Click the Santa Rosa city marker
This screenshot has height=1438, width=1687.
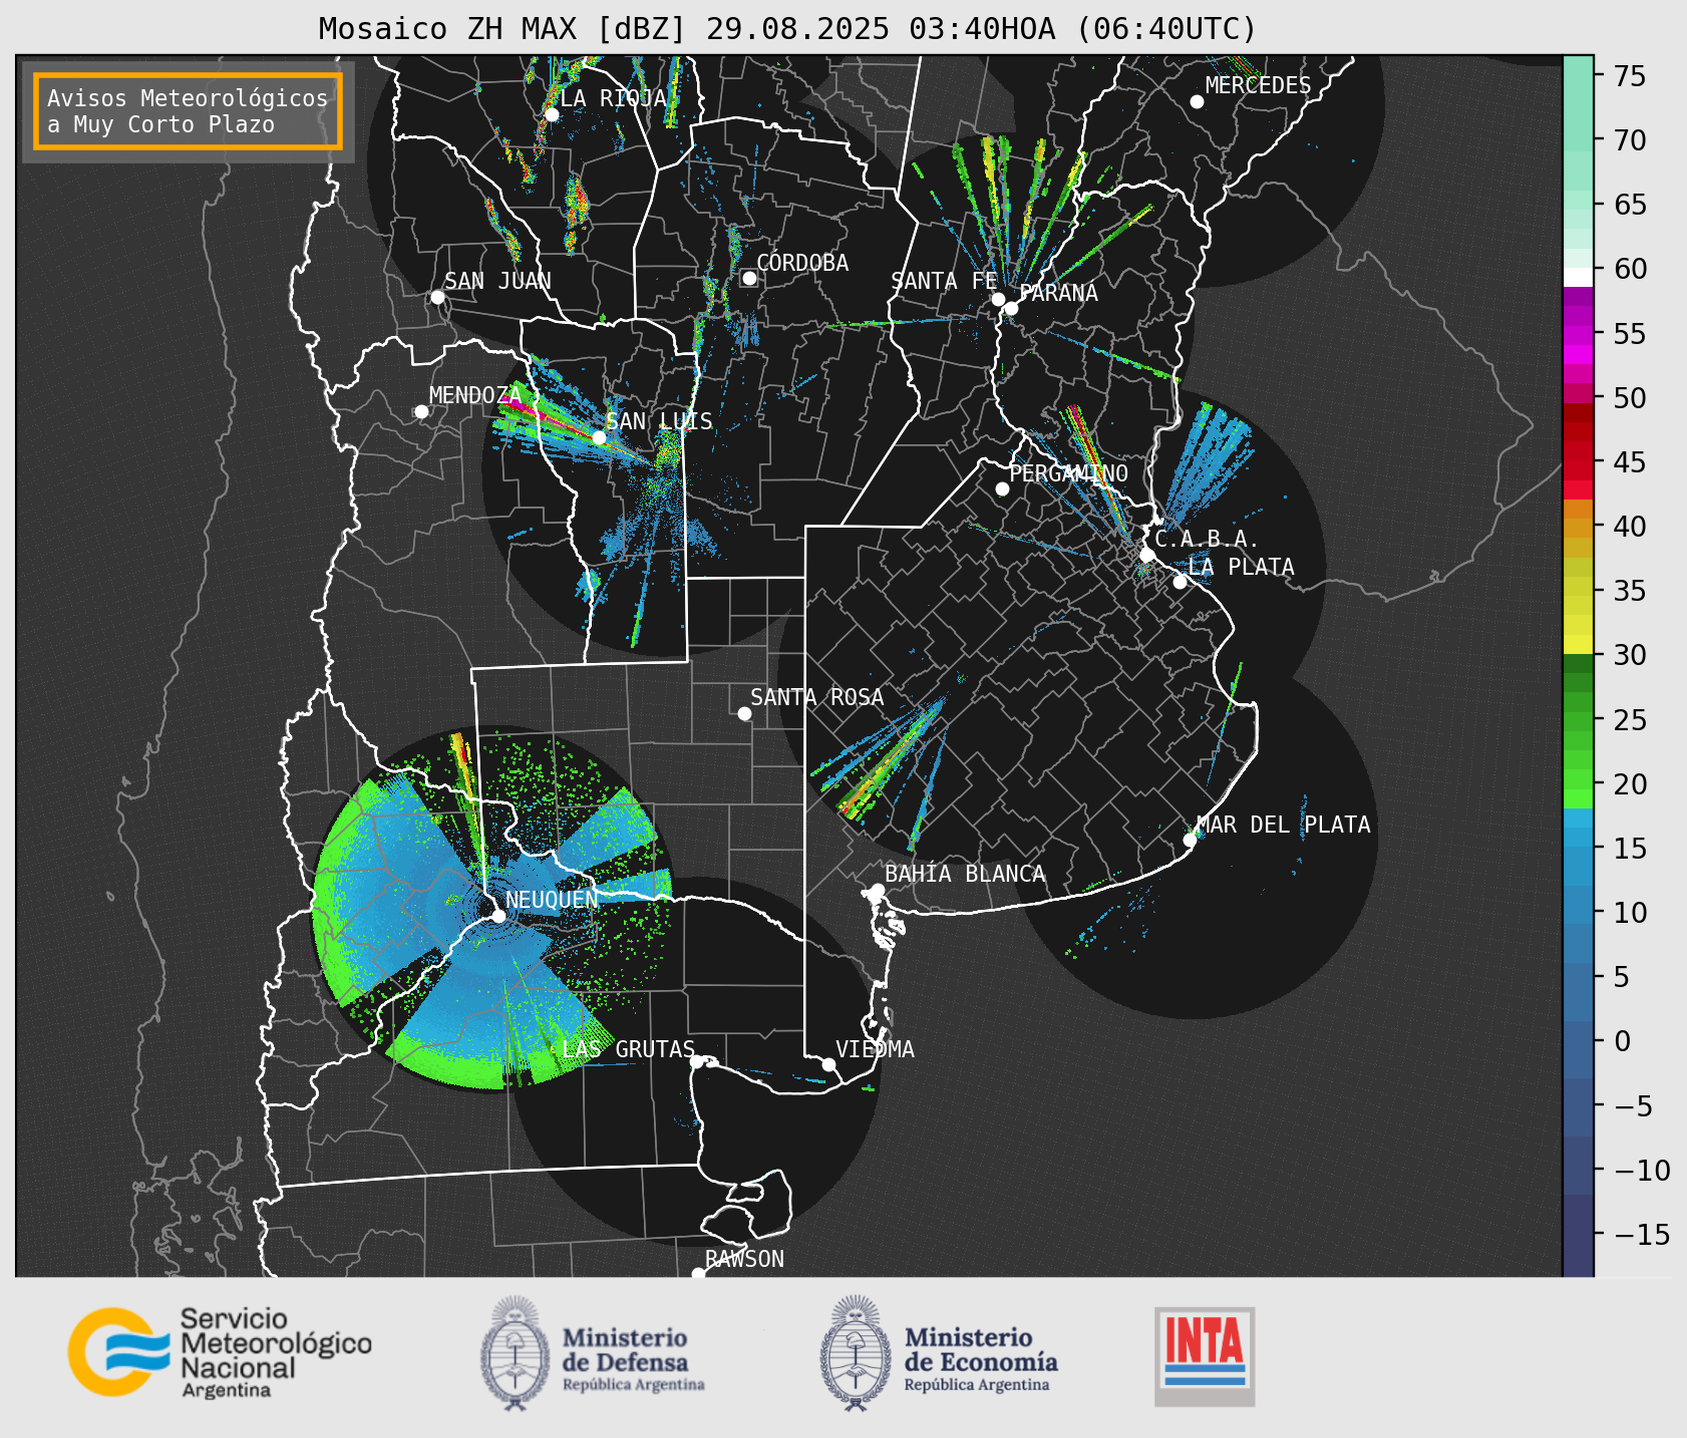pos(744,713)
